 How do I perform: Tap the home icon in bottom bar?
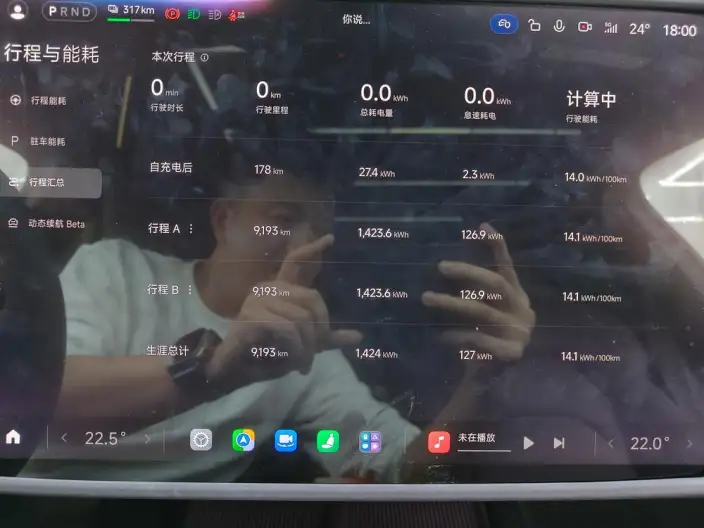13,436
